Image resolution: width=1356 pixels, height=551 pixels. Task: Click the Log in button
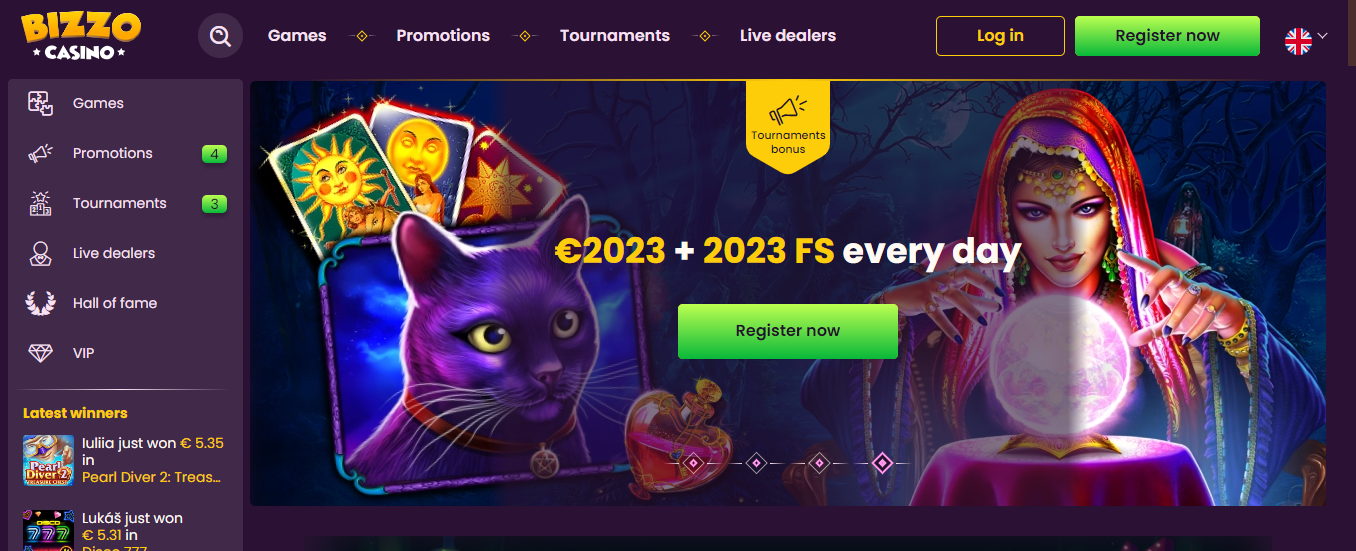tap(1000, 36)
